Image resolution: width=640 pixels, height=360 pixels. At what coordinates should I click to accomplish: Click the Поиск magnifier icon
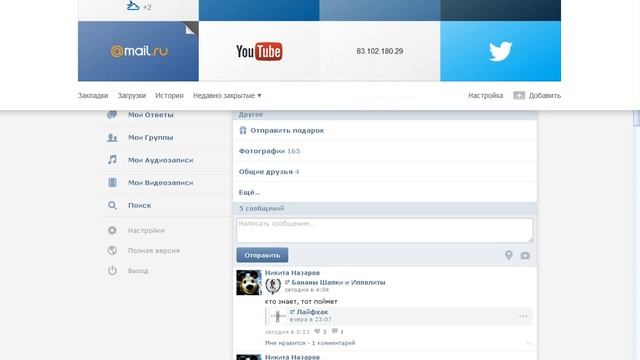click(112, 205)
